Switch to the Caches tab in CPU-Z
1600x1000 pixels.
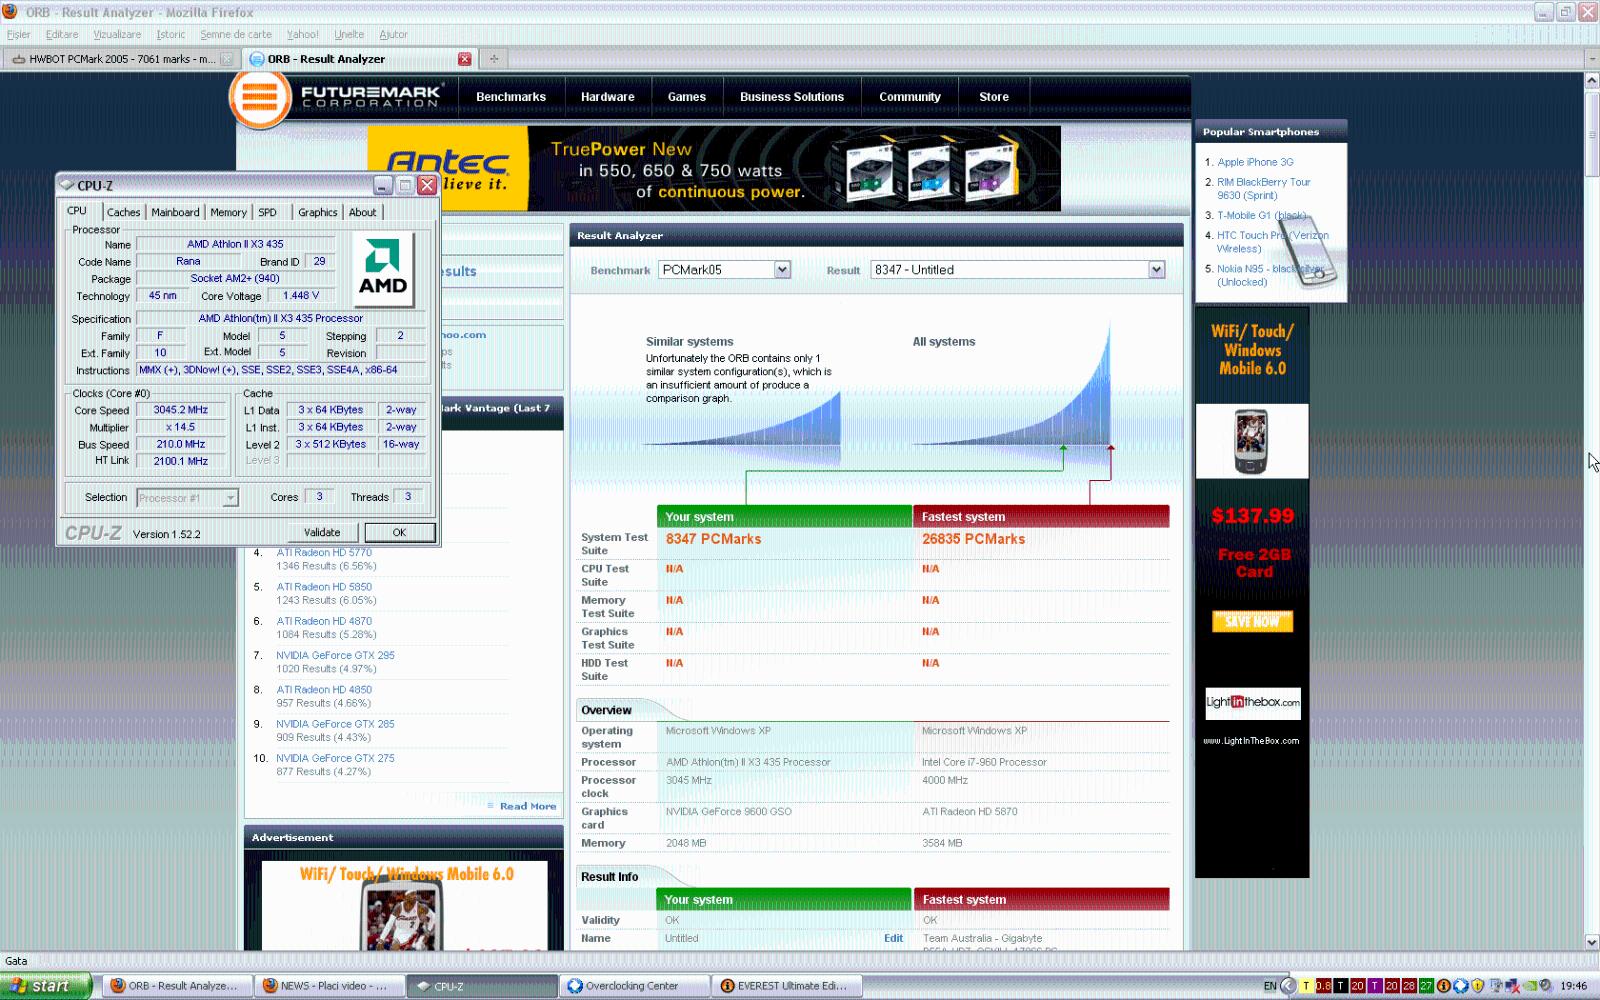pos(123,212)
